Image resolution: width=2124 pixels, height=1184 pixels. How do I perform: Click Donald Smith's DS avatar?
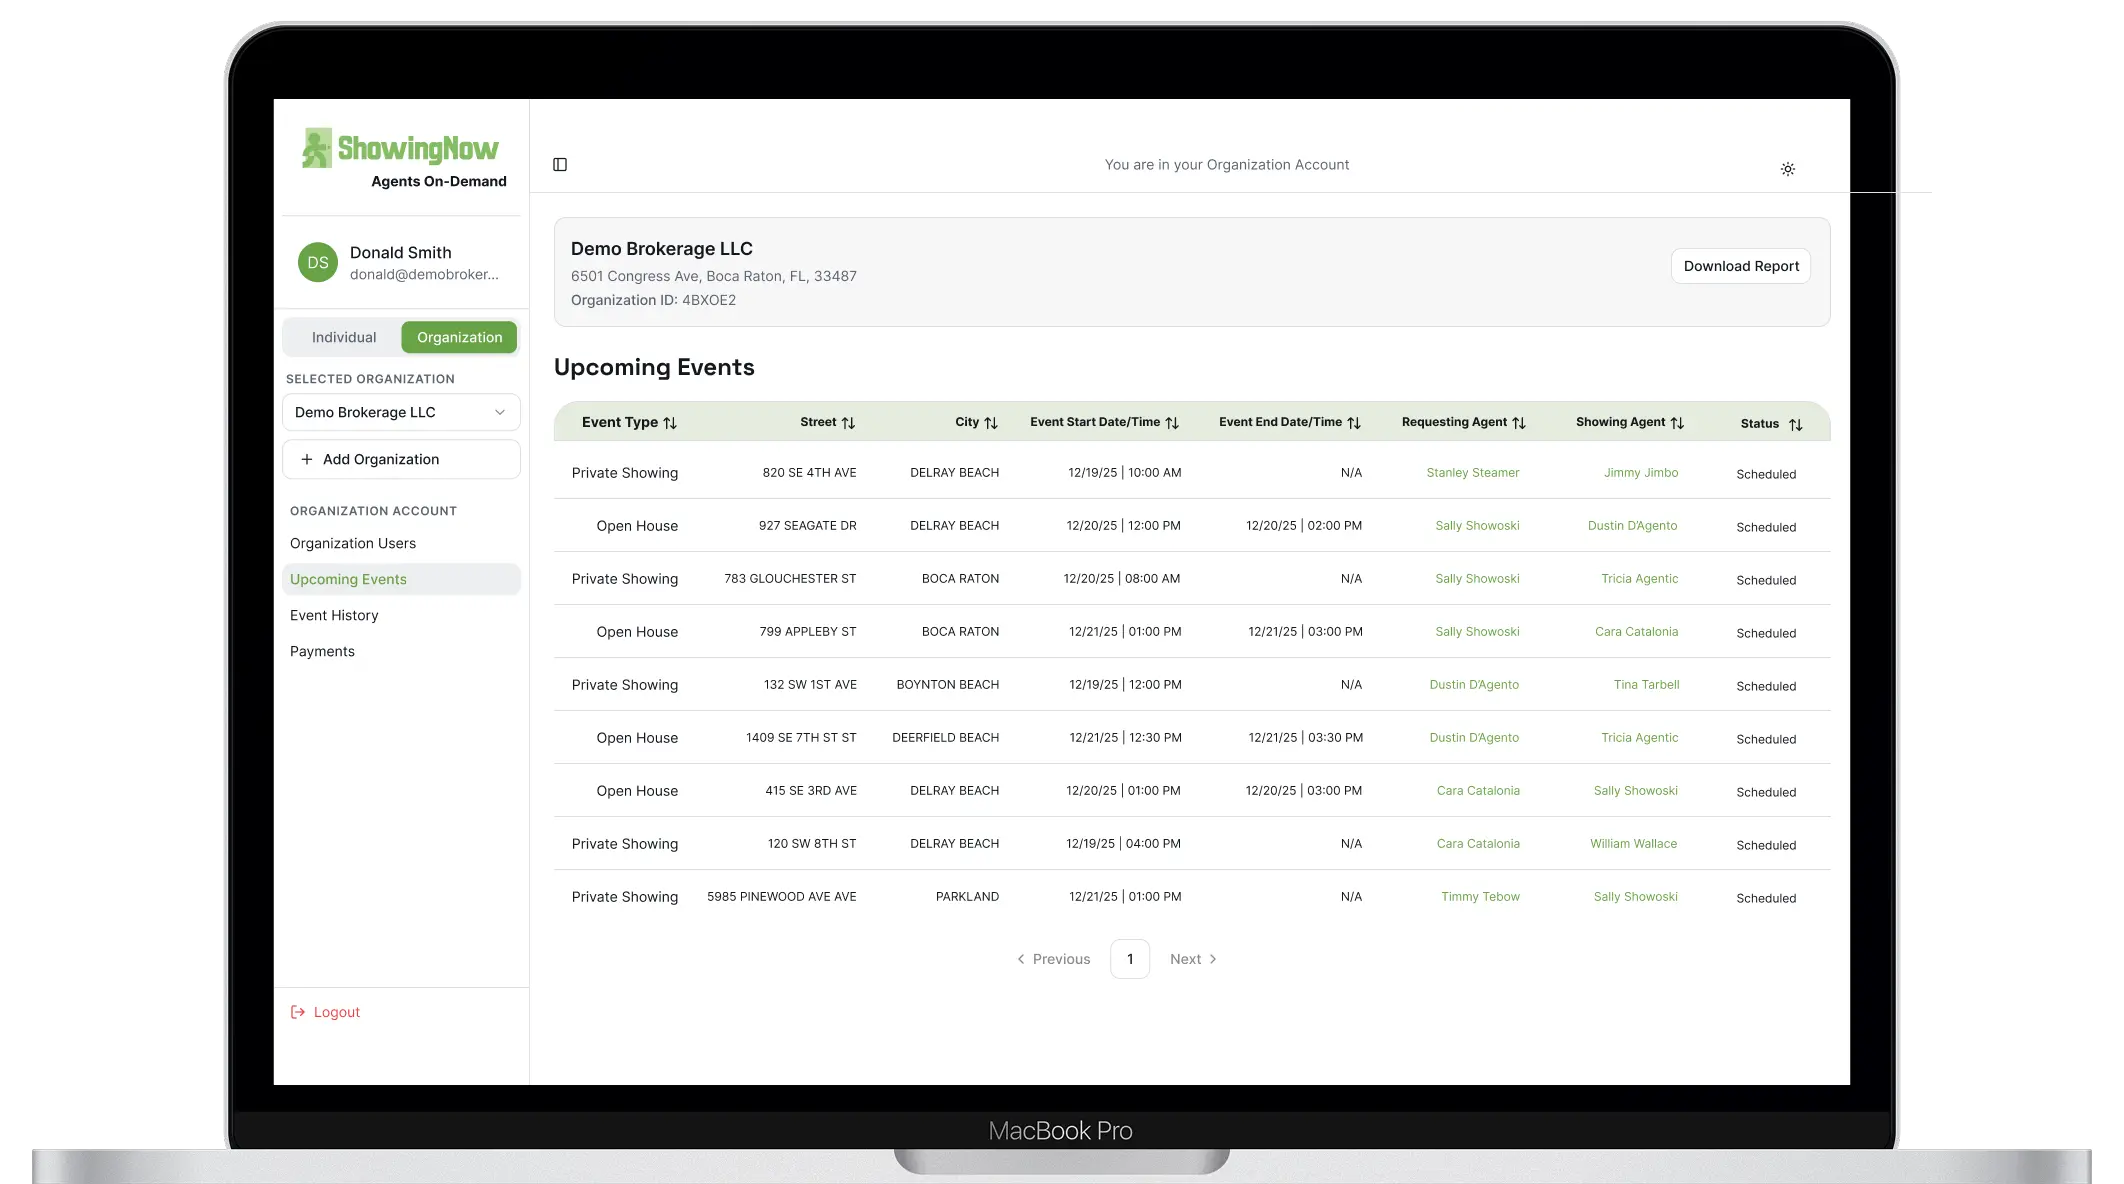point(317,262)
